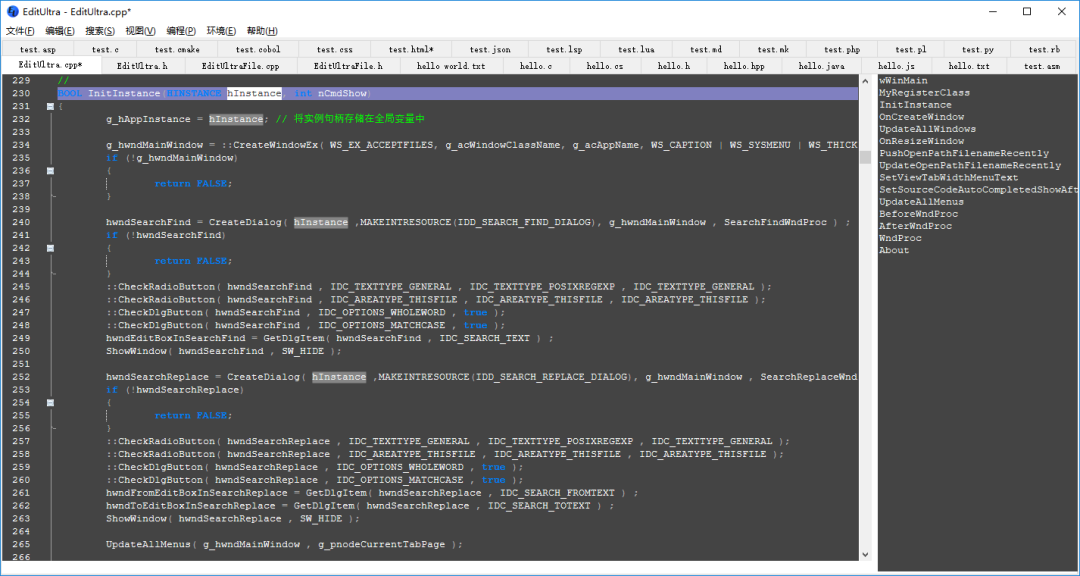Image resolution: width=1080 pixels, height=576 pixels.
Task: Jump to About in the function list
Action: [x=894, y=250]
